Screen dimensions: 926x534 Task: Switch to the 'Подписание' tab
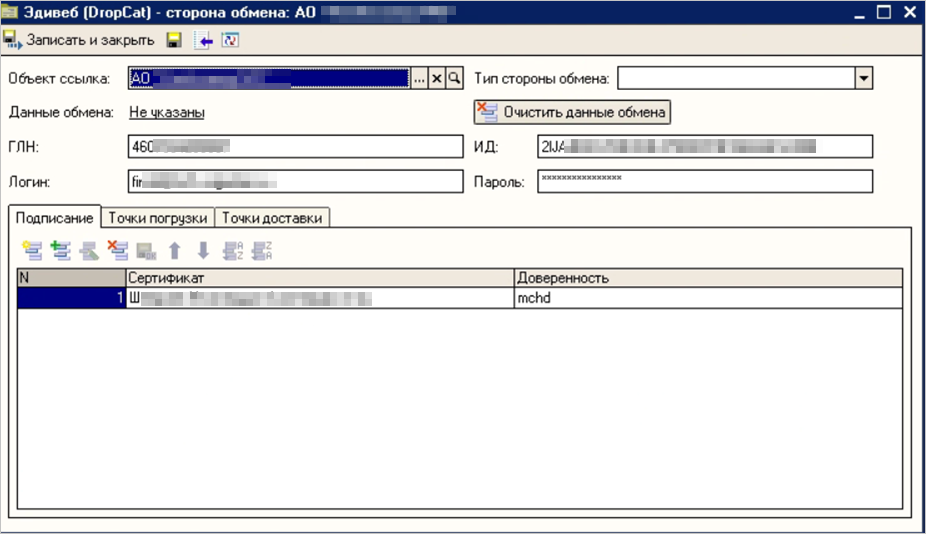pos(54,218)
